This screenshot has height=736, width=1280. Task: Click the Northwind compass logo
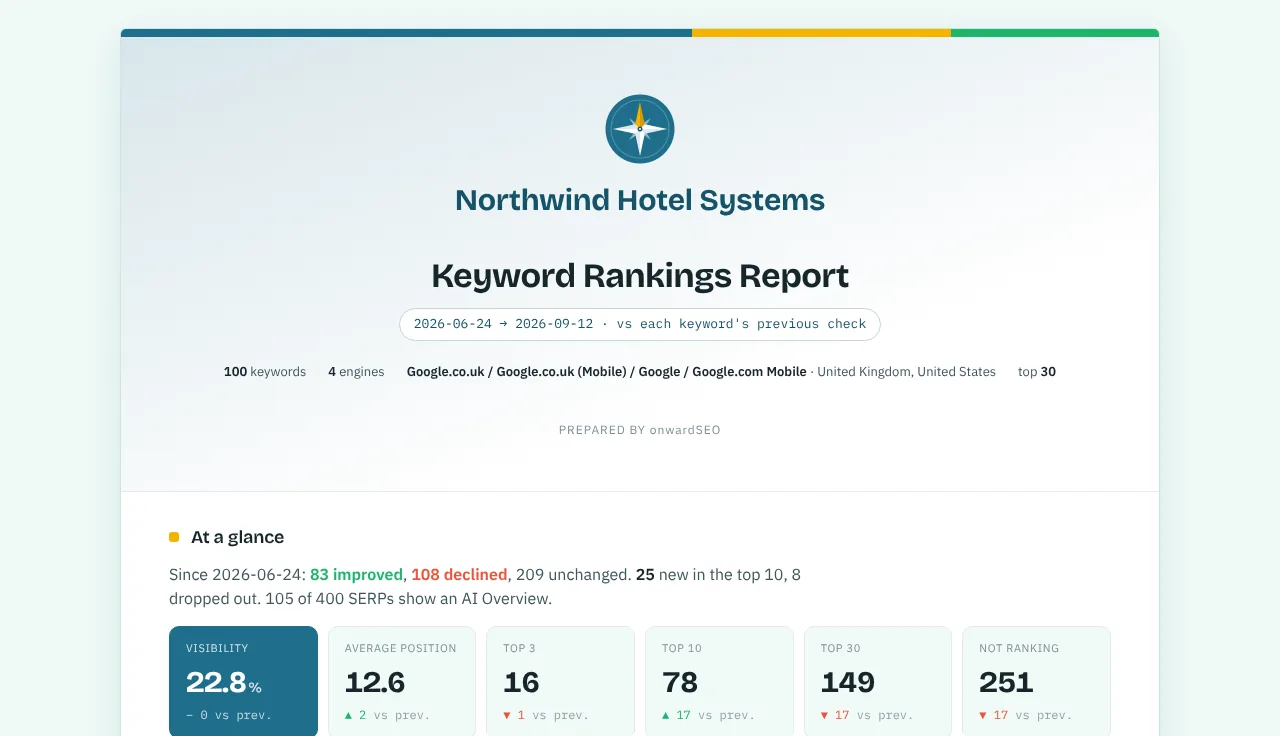coord(640,129)
